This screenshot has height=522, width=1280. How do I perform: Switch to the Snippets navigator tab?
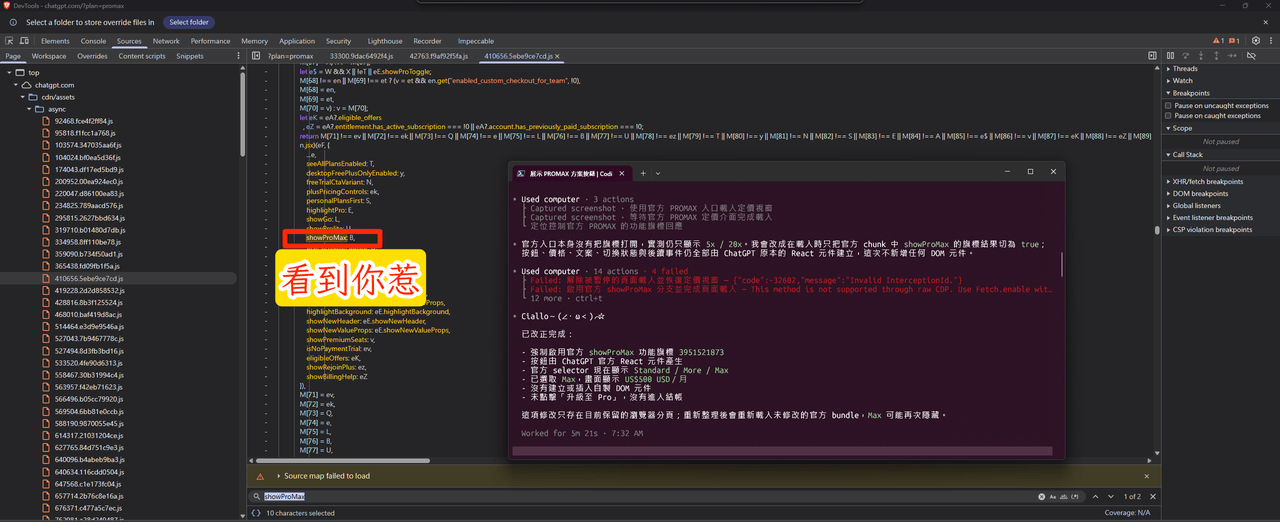point(190,56)
